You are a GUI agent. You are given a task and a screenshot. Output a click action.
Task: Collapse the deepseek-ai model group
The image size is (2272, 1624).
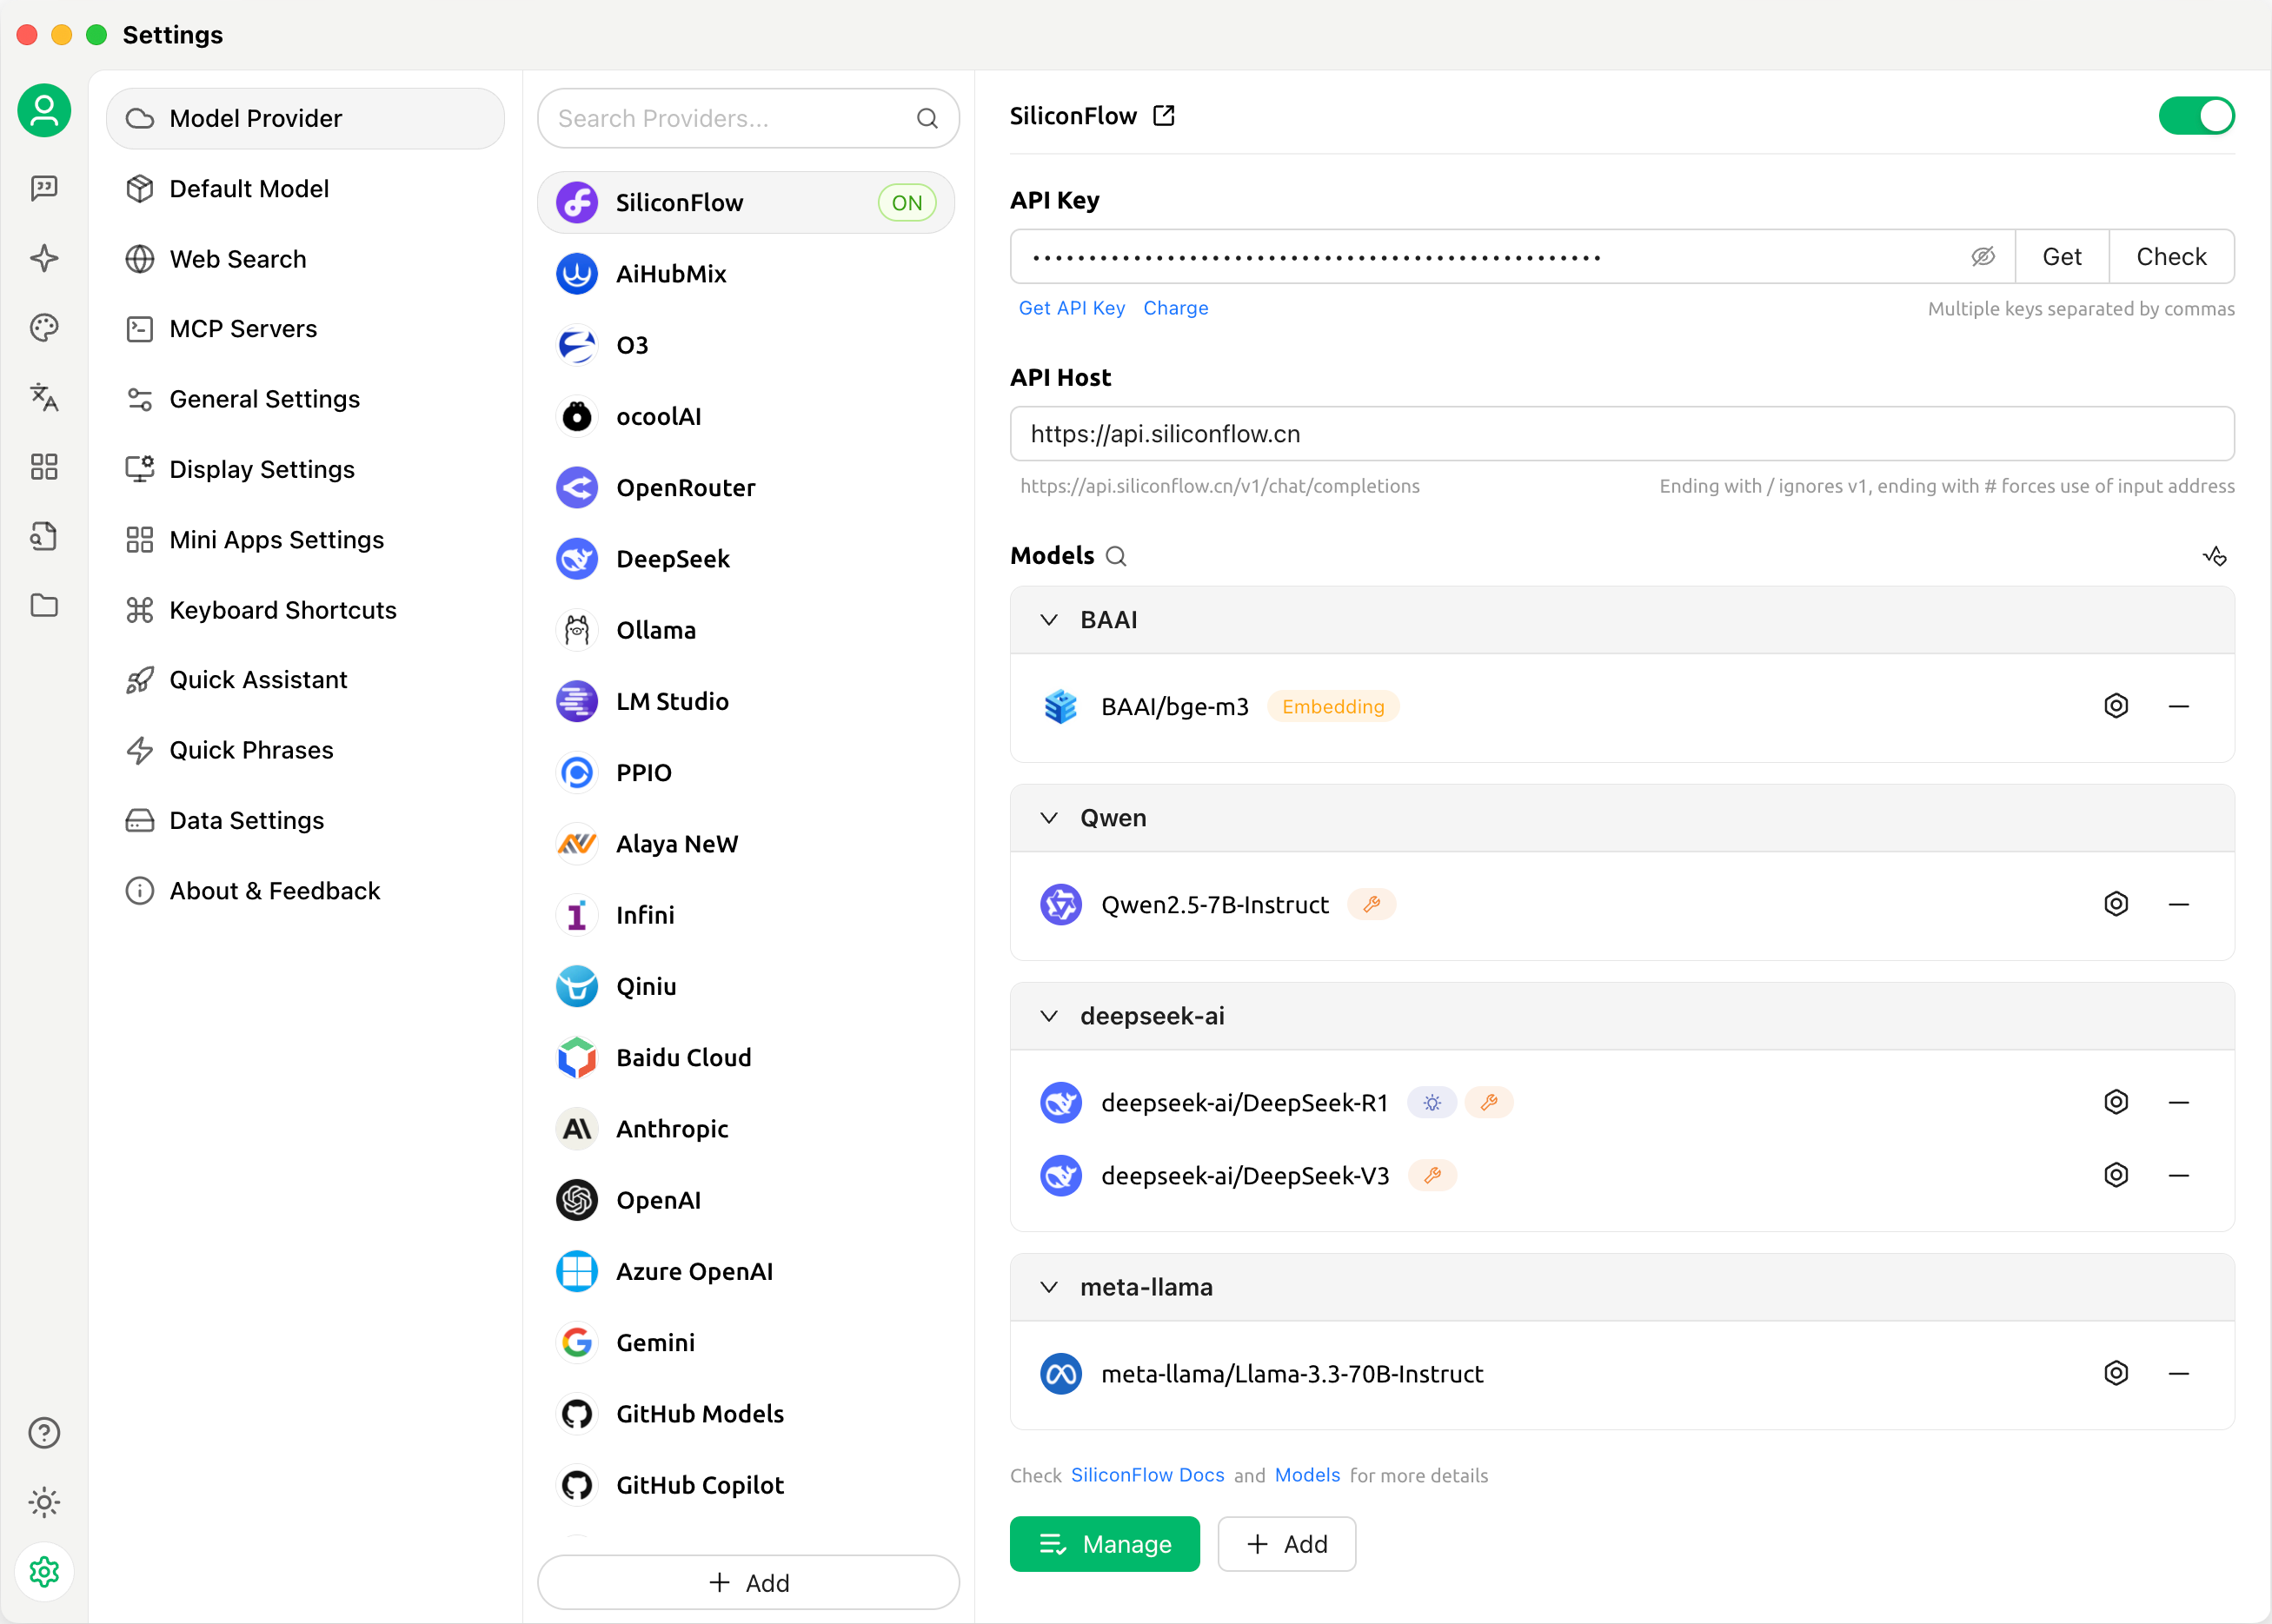tap(1049, 1016)
